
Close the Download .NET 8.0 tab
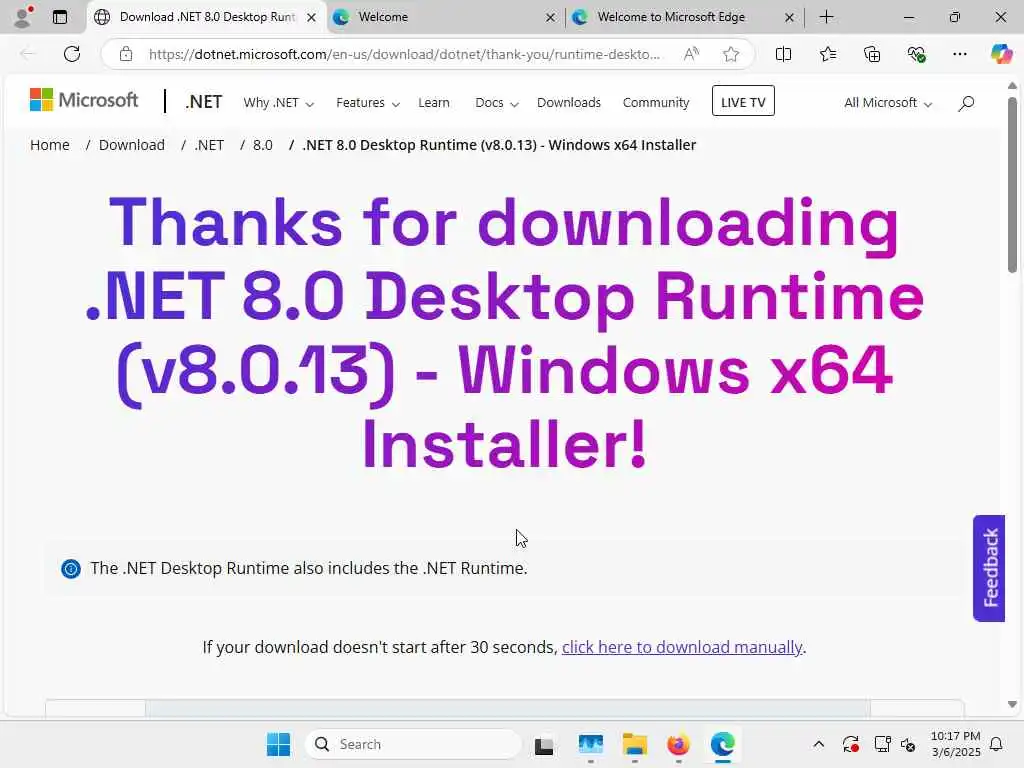pyautogui.click(x=312, y=18)
